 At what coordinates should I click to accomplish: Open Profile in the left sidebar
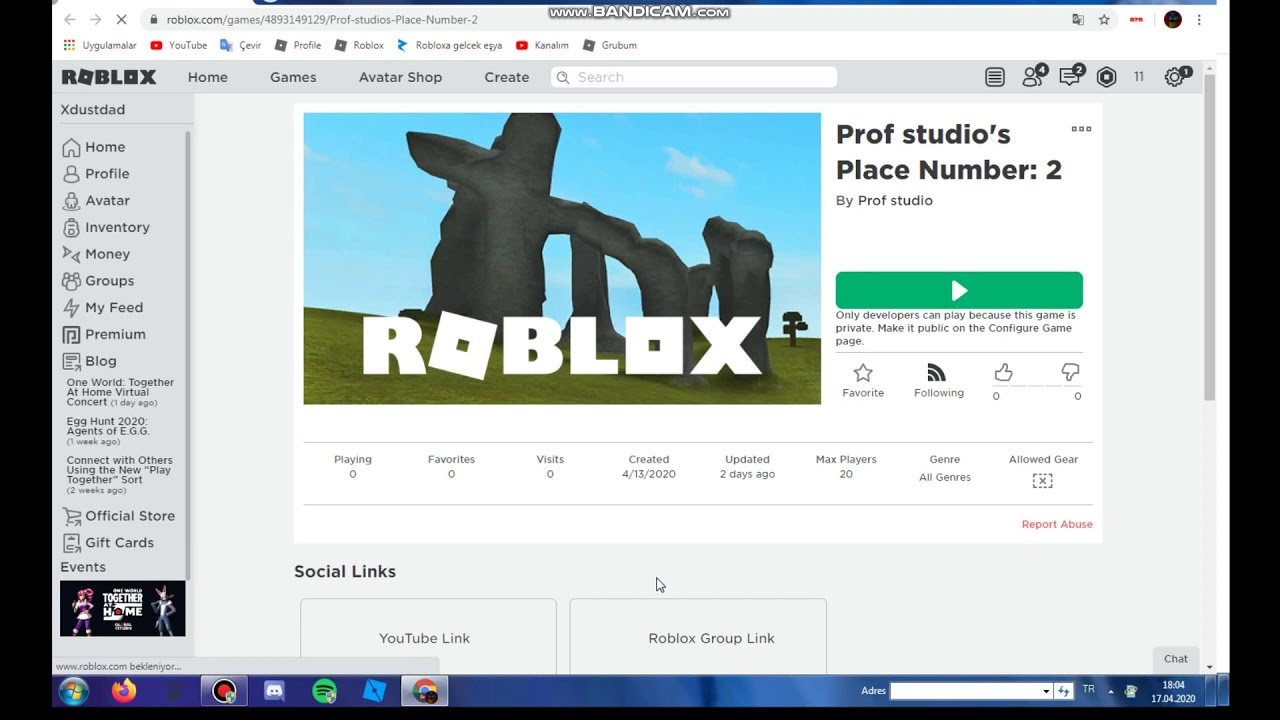click(x=96, y=174)
